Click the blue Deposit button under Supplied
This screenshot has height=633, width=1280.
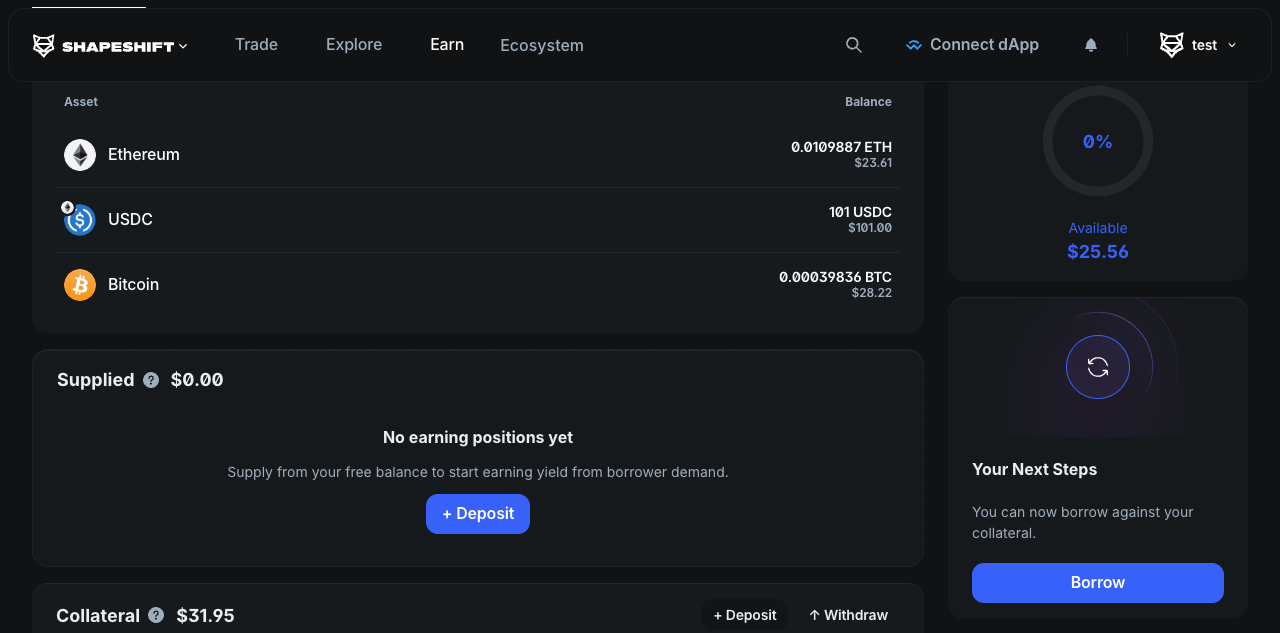(478, 514)
